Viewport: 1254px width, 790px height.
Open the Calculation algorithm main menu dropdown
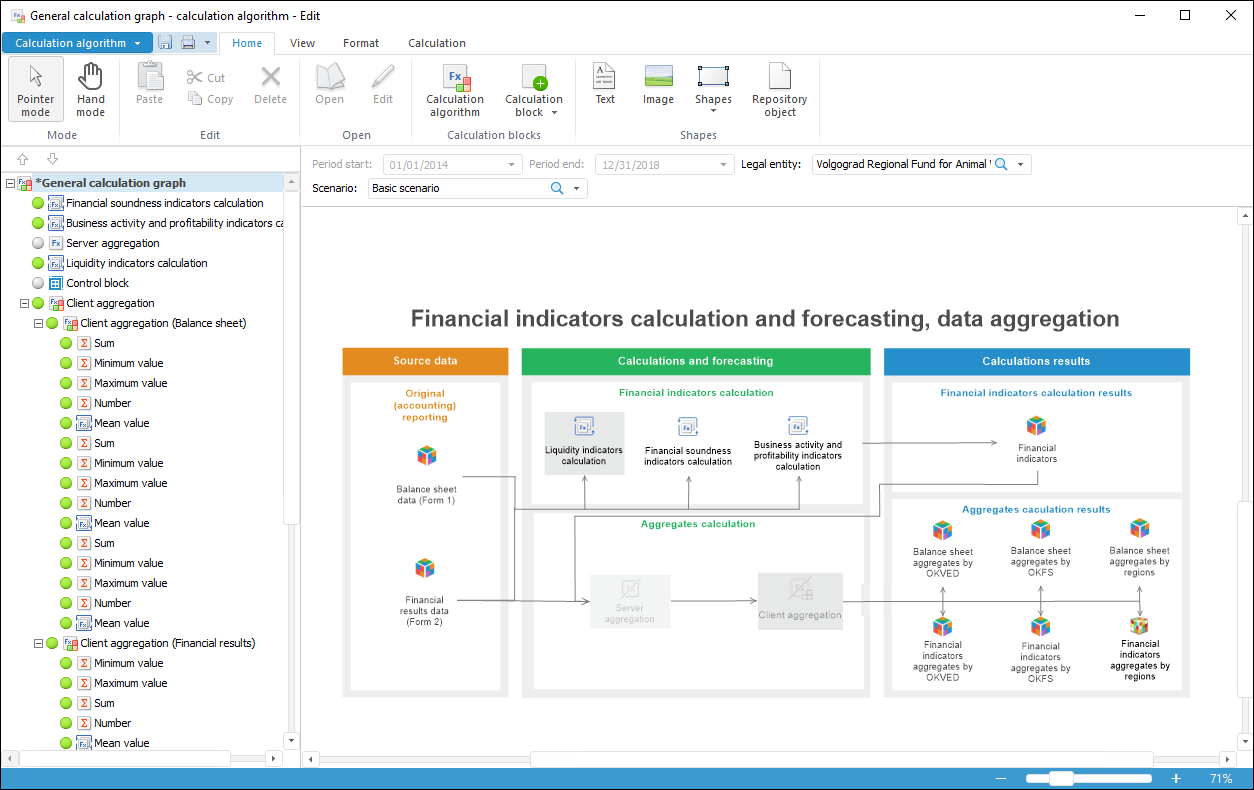tap(77, 43)
